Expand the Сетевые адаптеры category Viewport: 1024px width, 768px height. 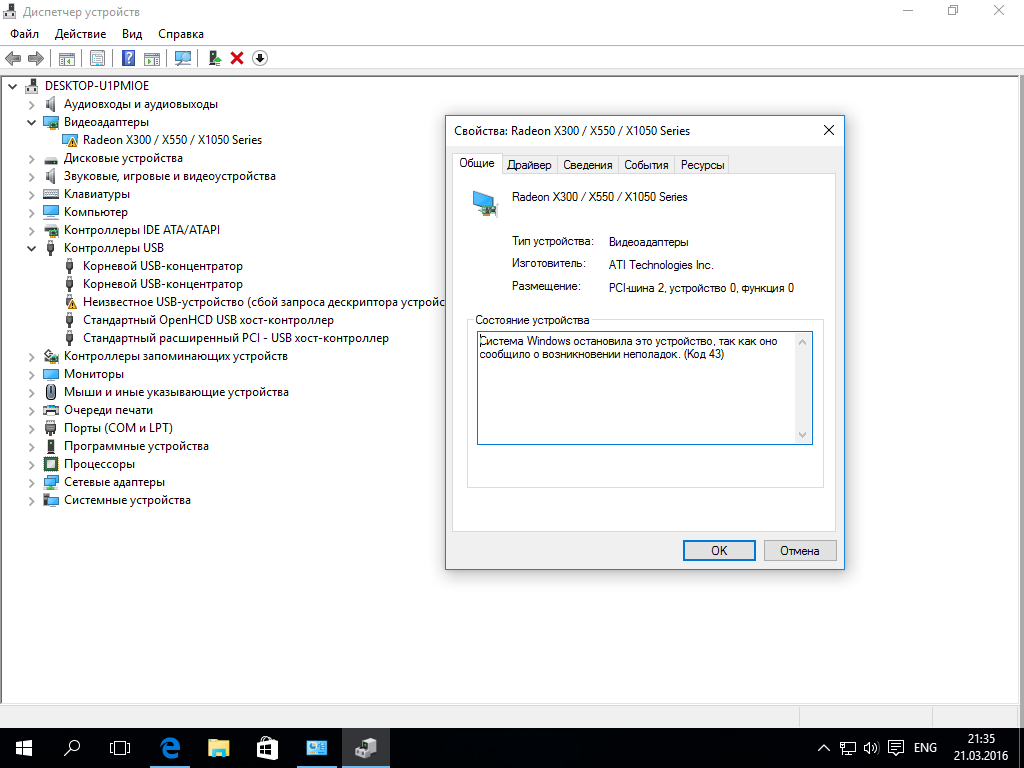tap(31, 483)
